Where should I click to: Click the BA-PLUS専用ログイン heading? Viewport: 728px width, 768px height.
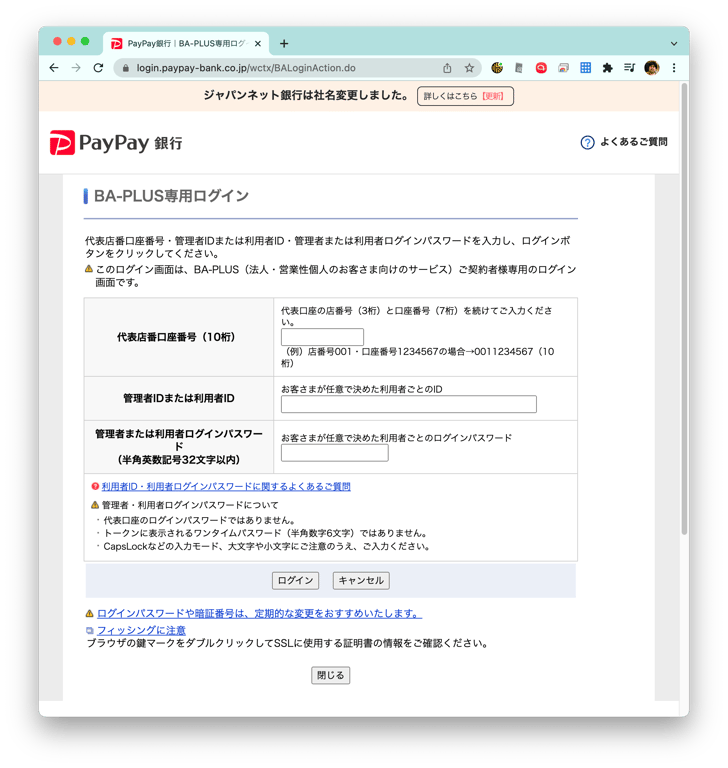(171, 196)
